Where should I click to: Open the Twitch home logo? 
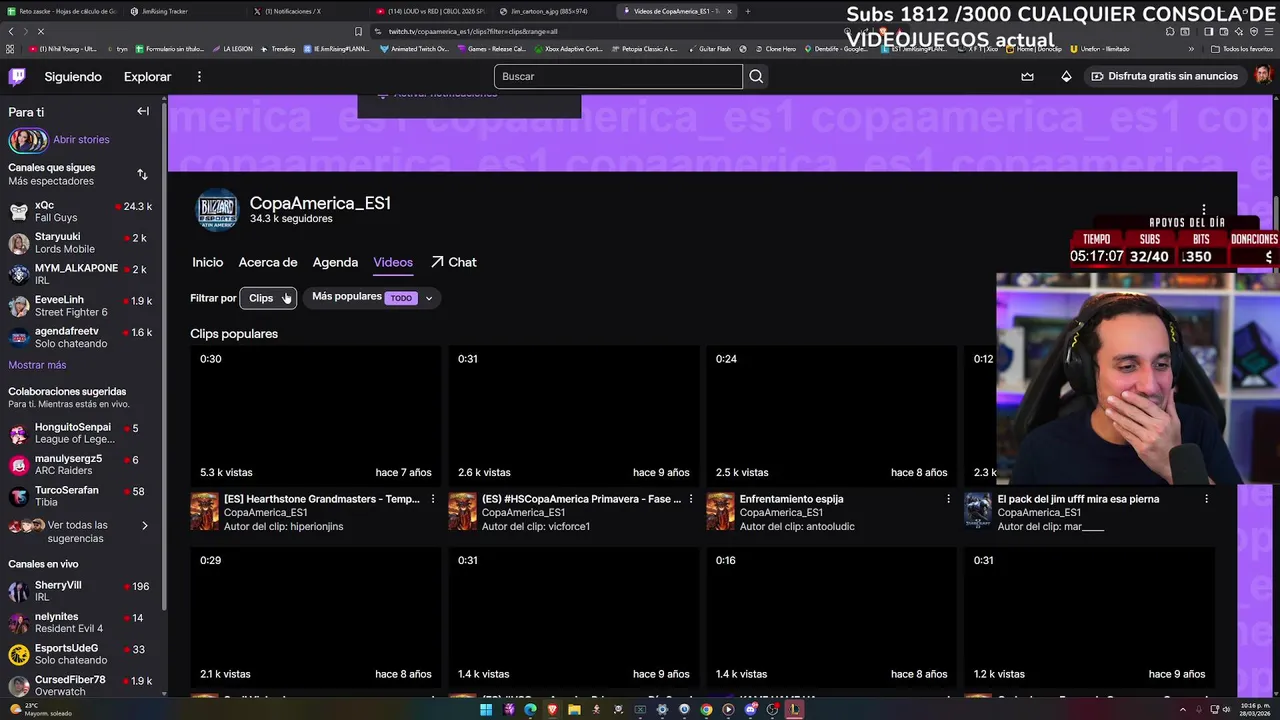pos(17,76)
